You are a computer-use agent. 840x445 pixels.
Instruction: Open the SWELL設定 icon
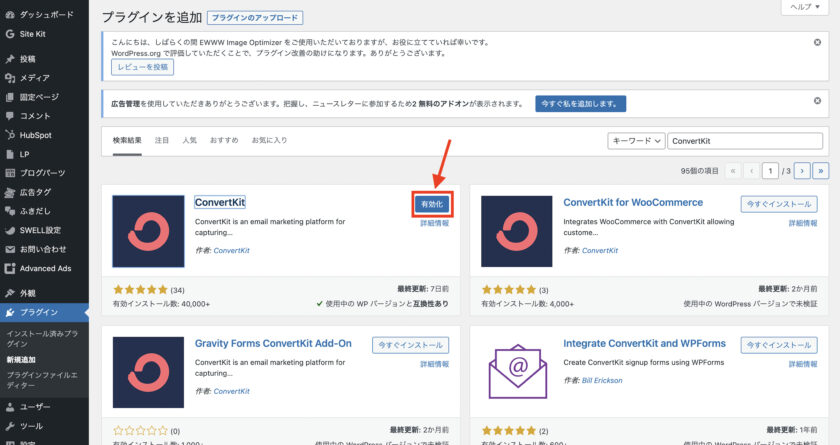10,230
